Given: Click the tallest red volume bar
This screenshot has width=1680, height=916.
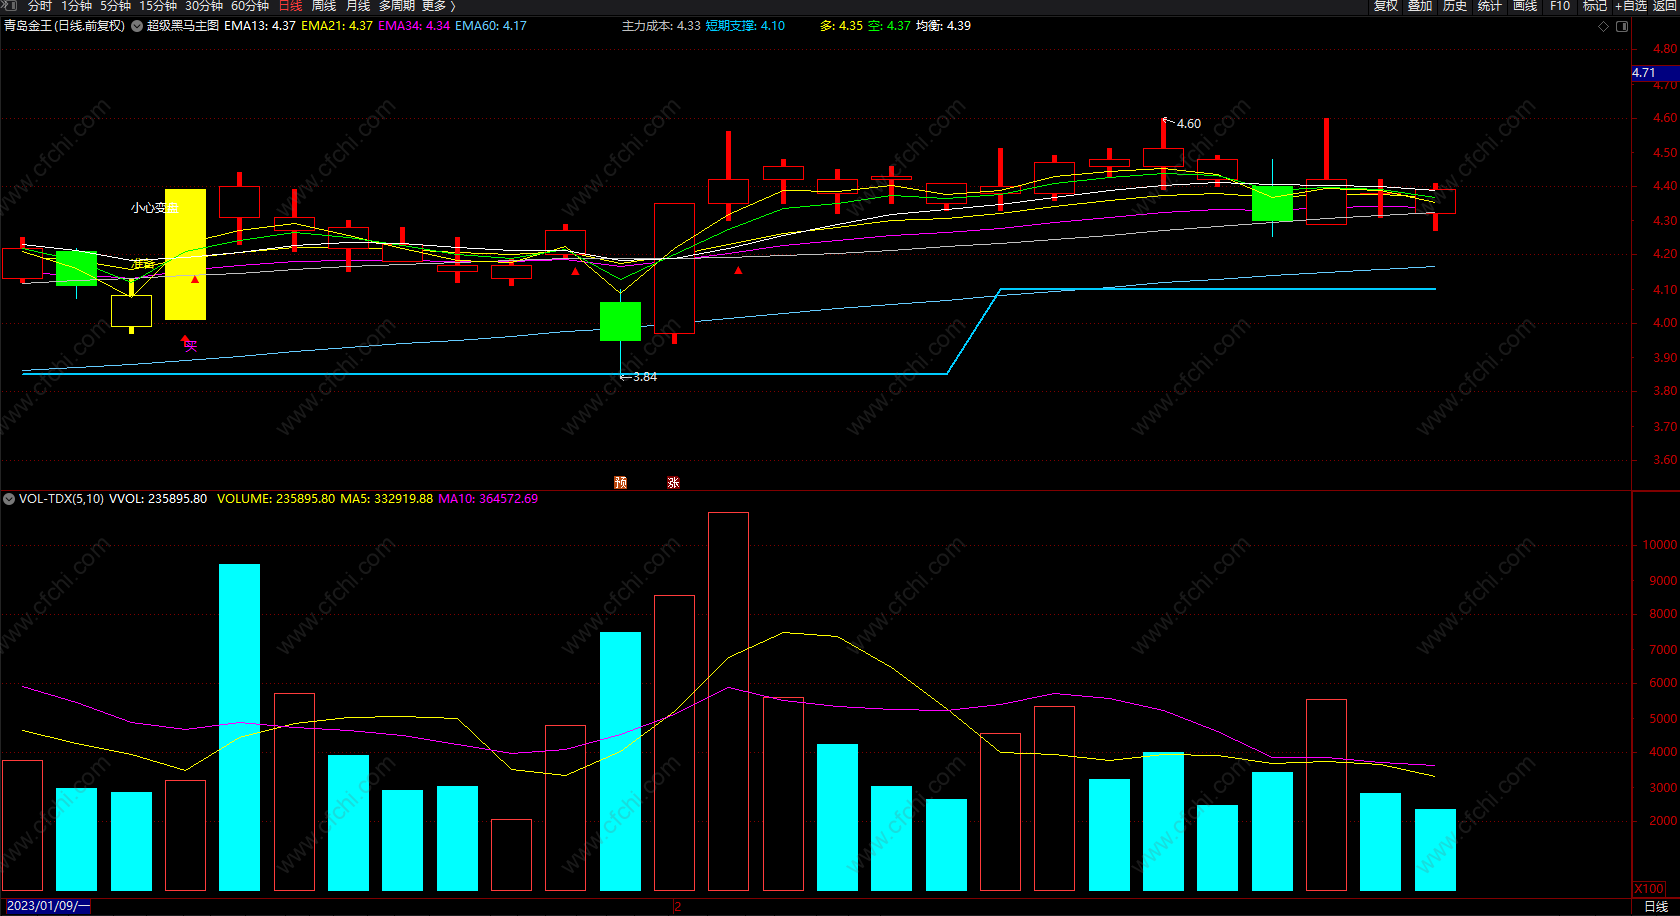Looking at the screenshot, I should [x=728, y=701].
